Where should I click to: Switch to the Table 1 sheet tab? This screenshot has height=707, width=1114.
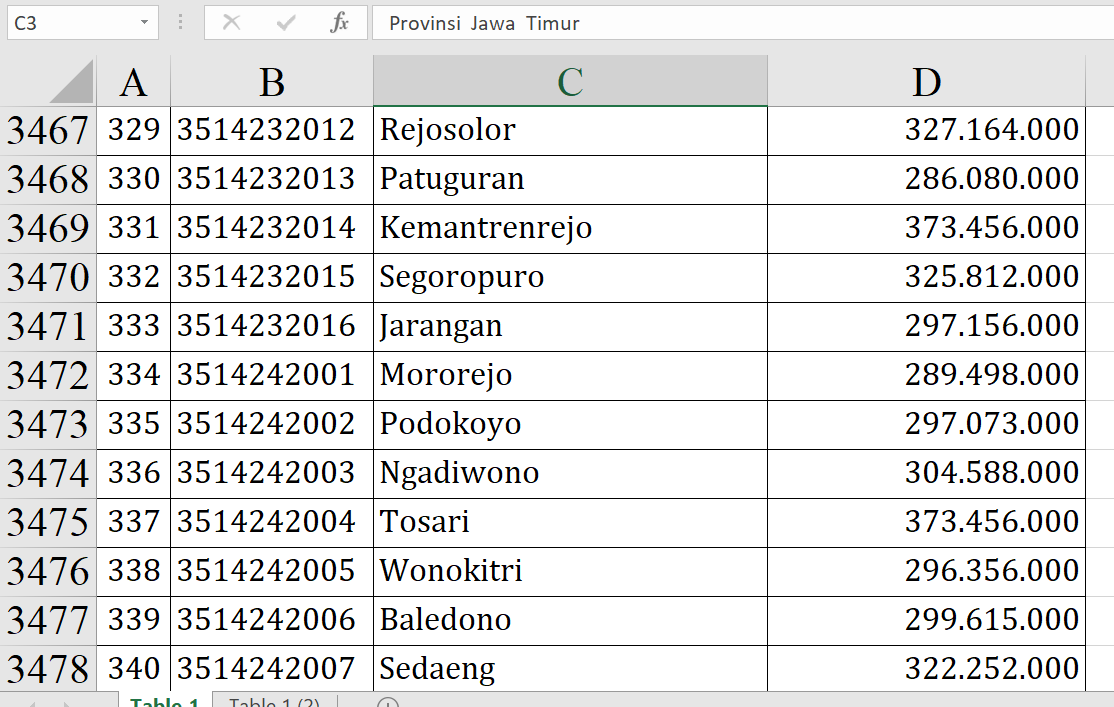pos(165,702)
